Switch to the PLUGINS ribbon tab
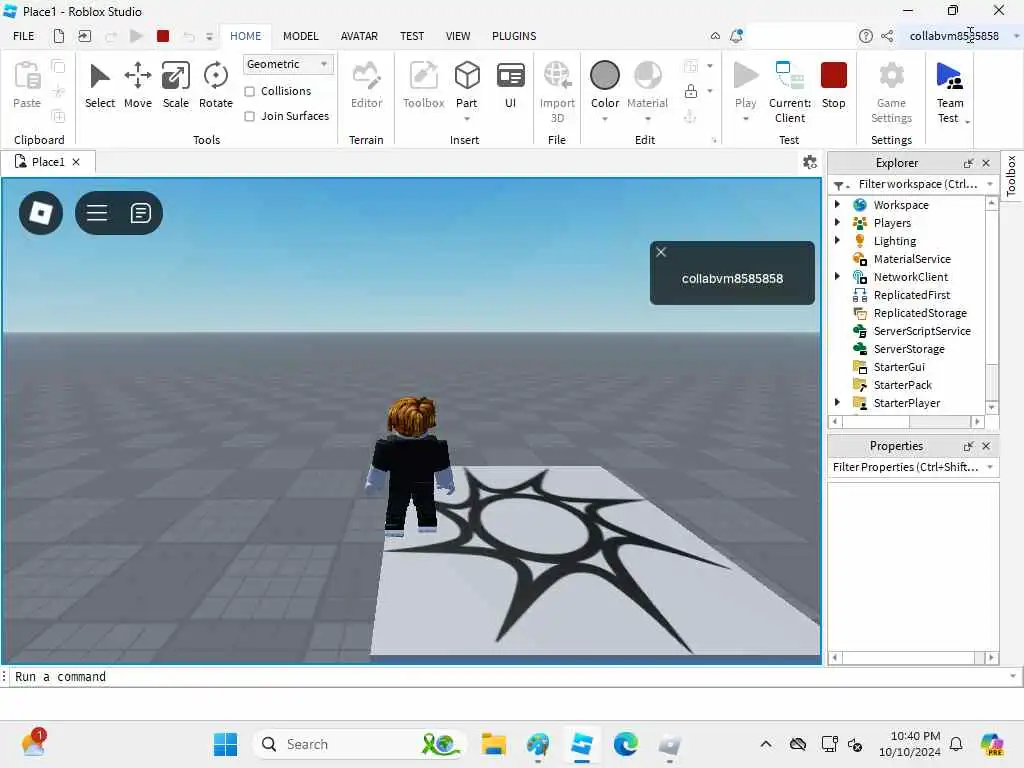Viewport: 1024px width, 768px height. pyautogui.click(x=514, y=36)
